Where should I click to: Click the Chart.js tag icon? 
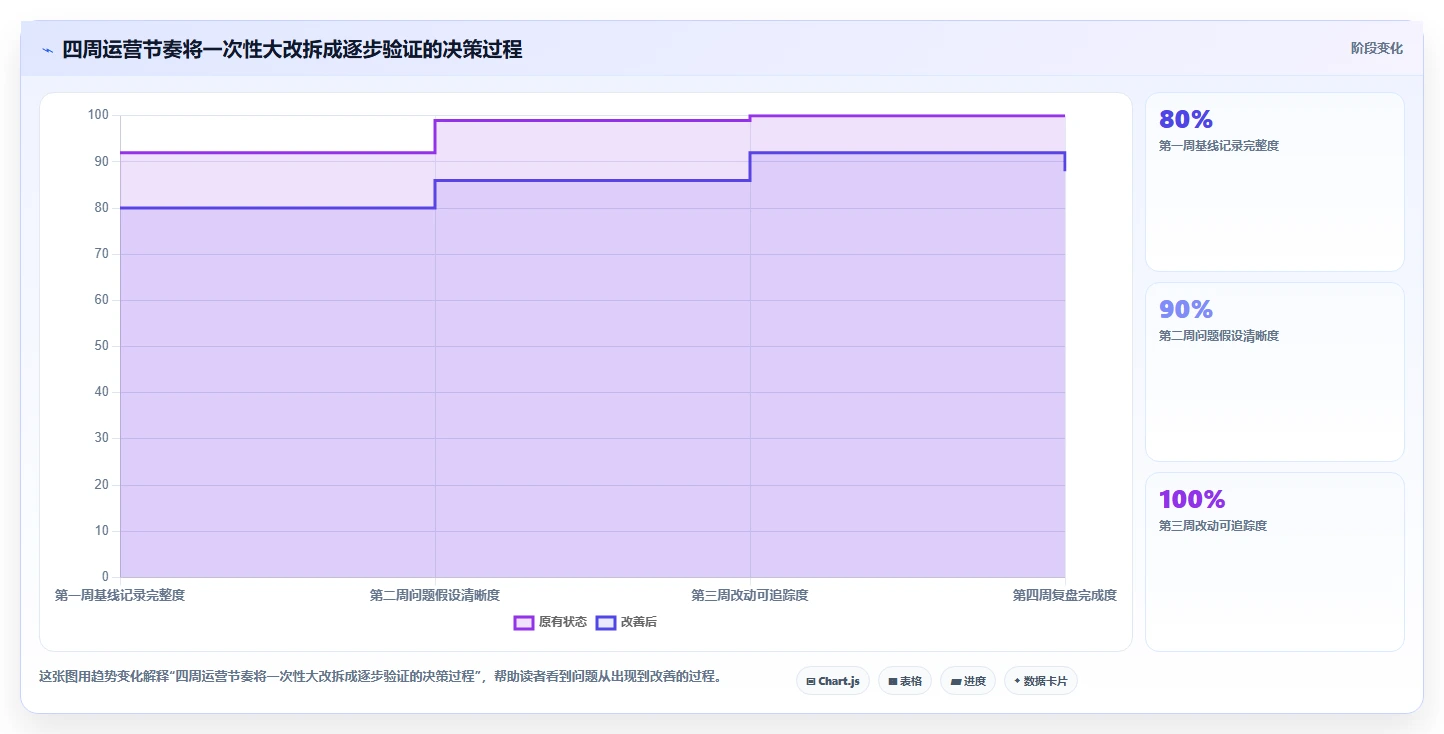click(811, 681)
